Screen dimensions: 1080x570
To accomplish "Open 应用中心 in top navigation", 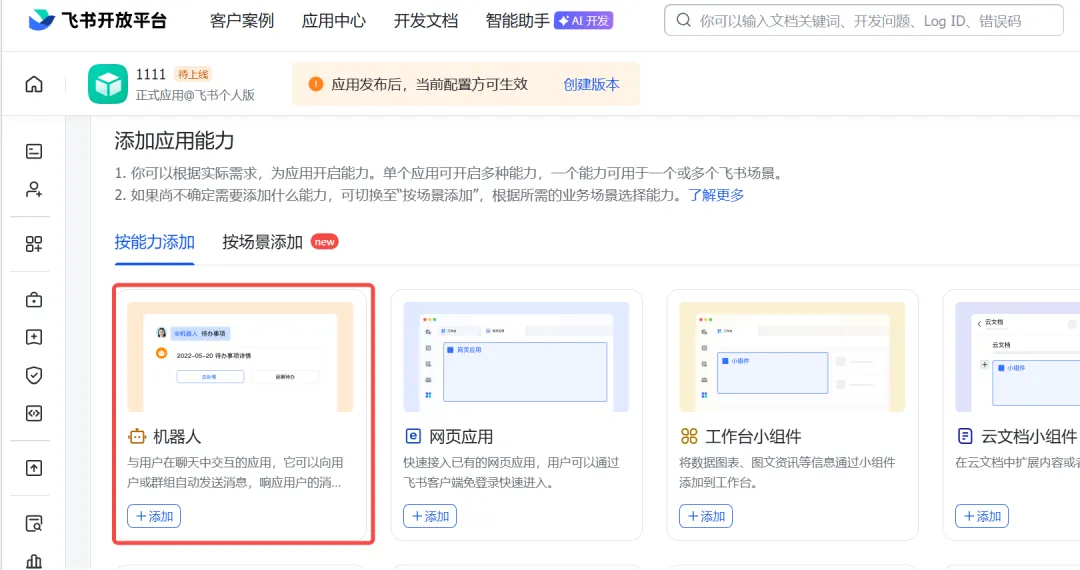I will 333,21.
